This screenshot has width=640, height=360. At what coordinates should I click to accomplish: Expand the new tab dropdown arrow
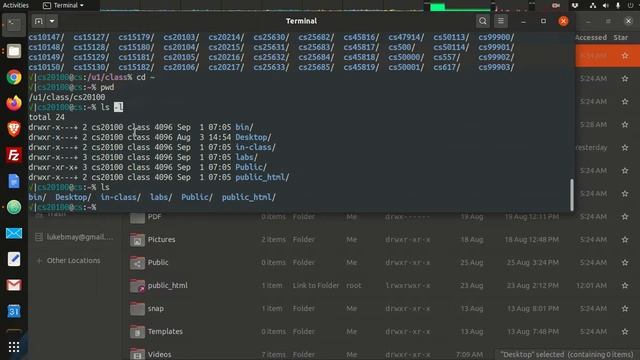click(x=52, y=21)
